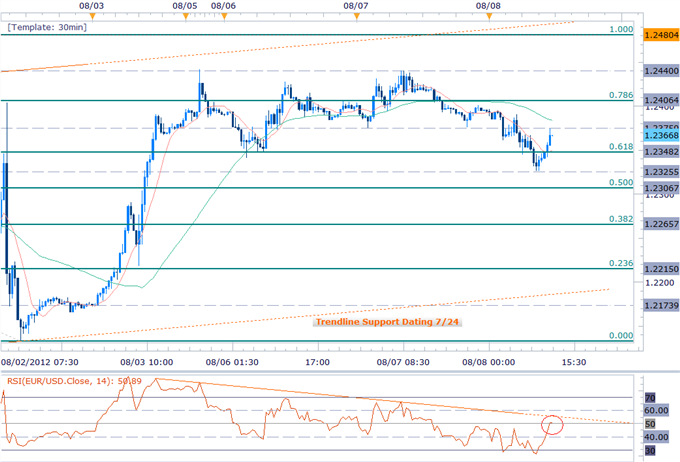Select the 70 level on RSI scale
Screen dimensions: 680x462
click(x=648, y=398)
